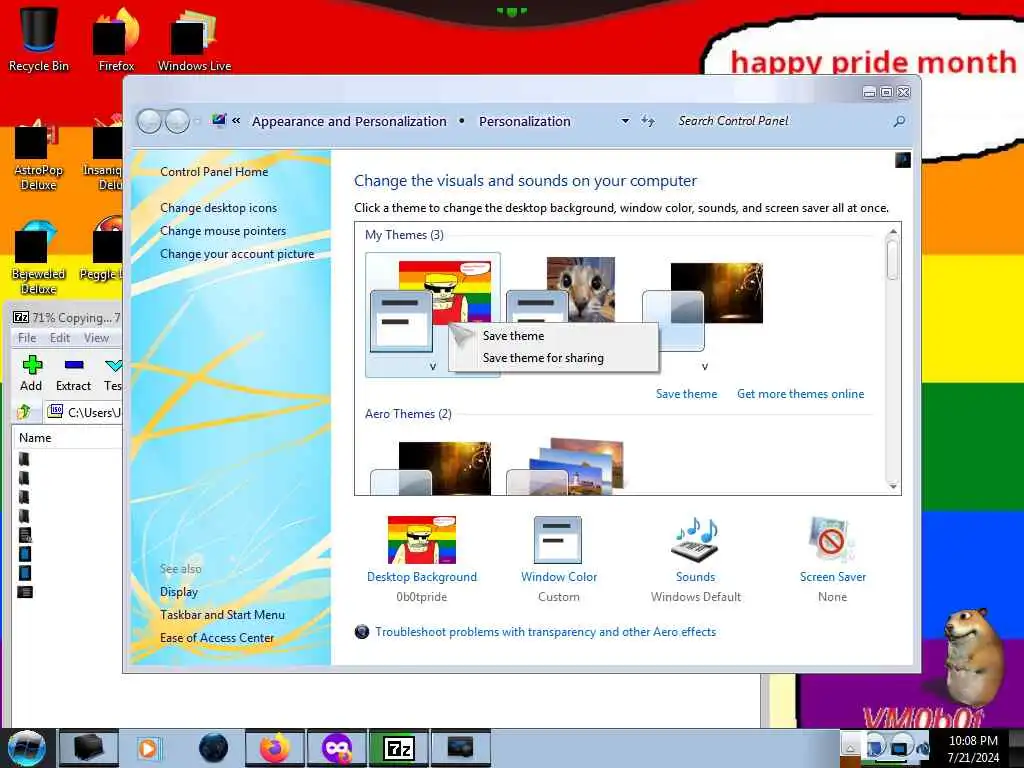Click the theme list scroll up arrow
The width and height of the screenshot is (1024, 768).
[x=893, y=231]
